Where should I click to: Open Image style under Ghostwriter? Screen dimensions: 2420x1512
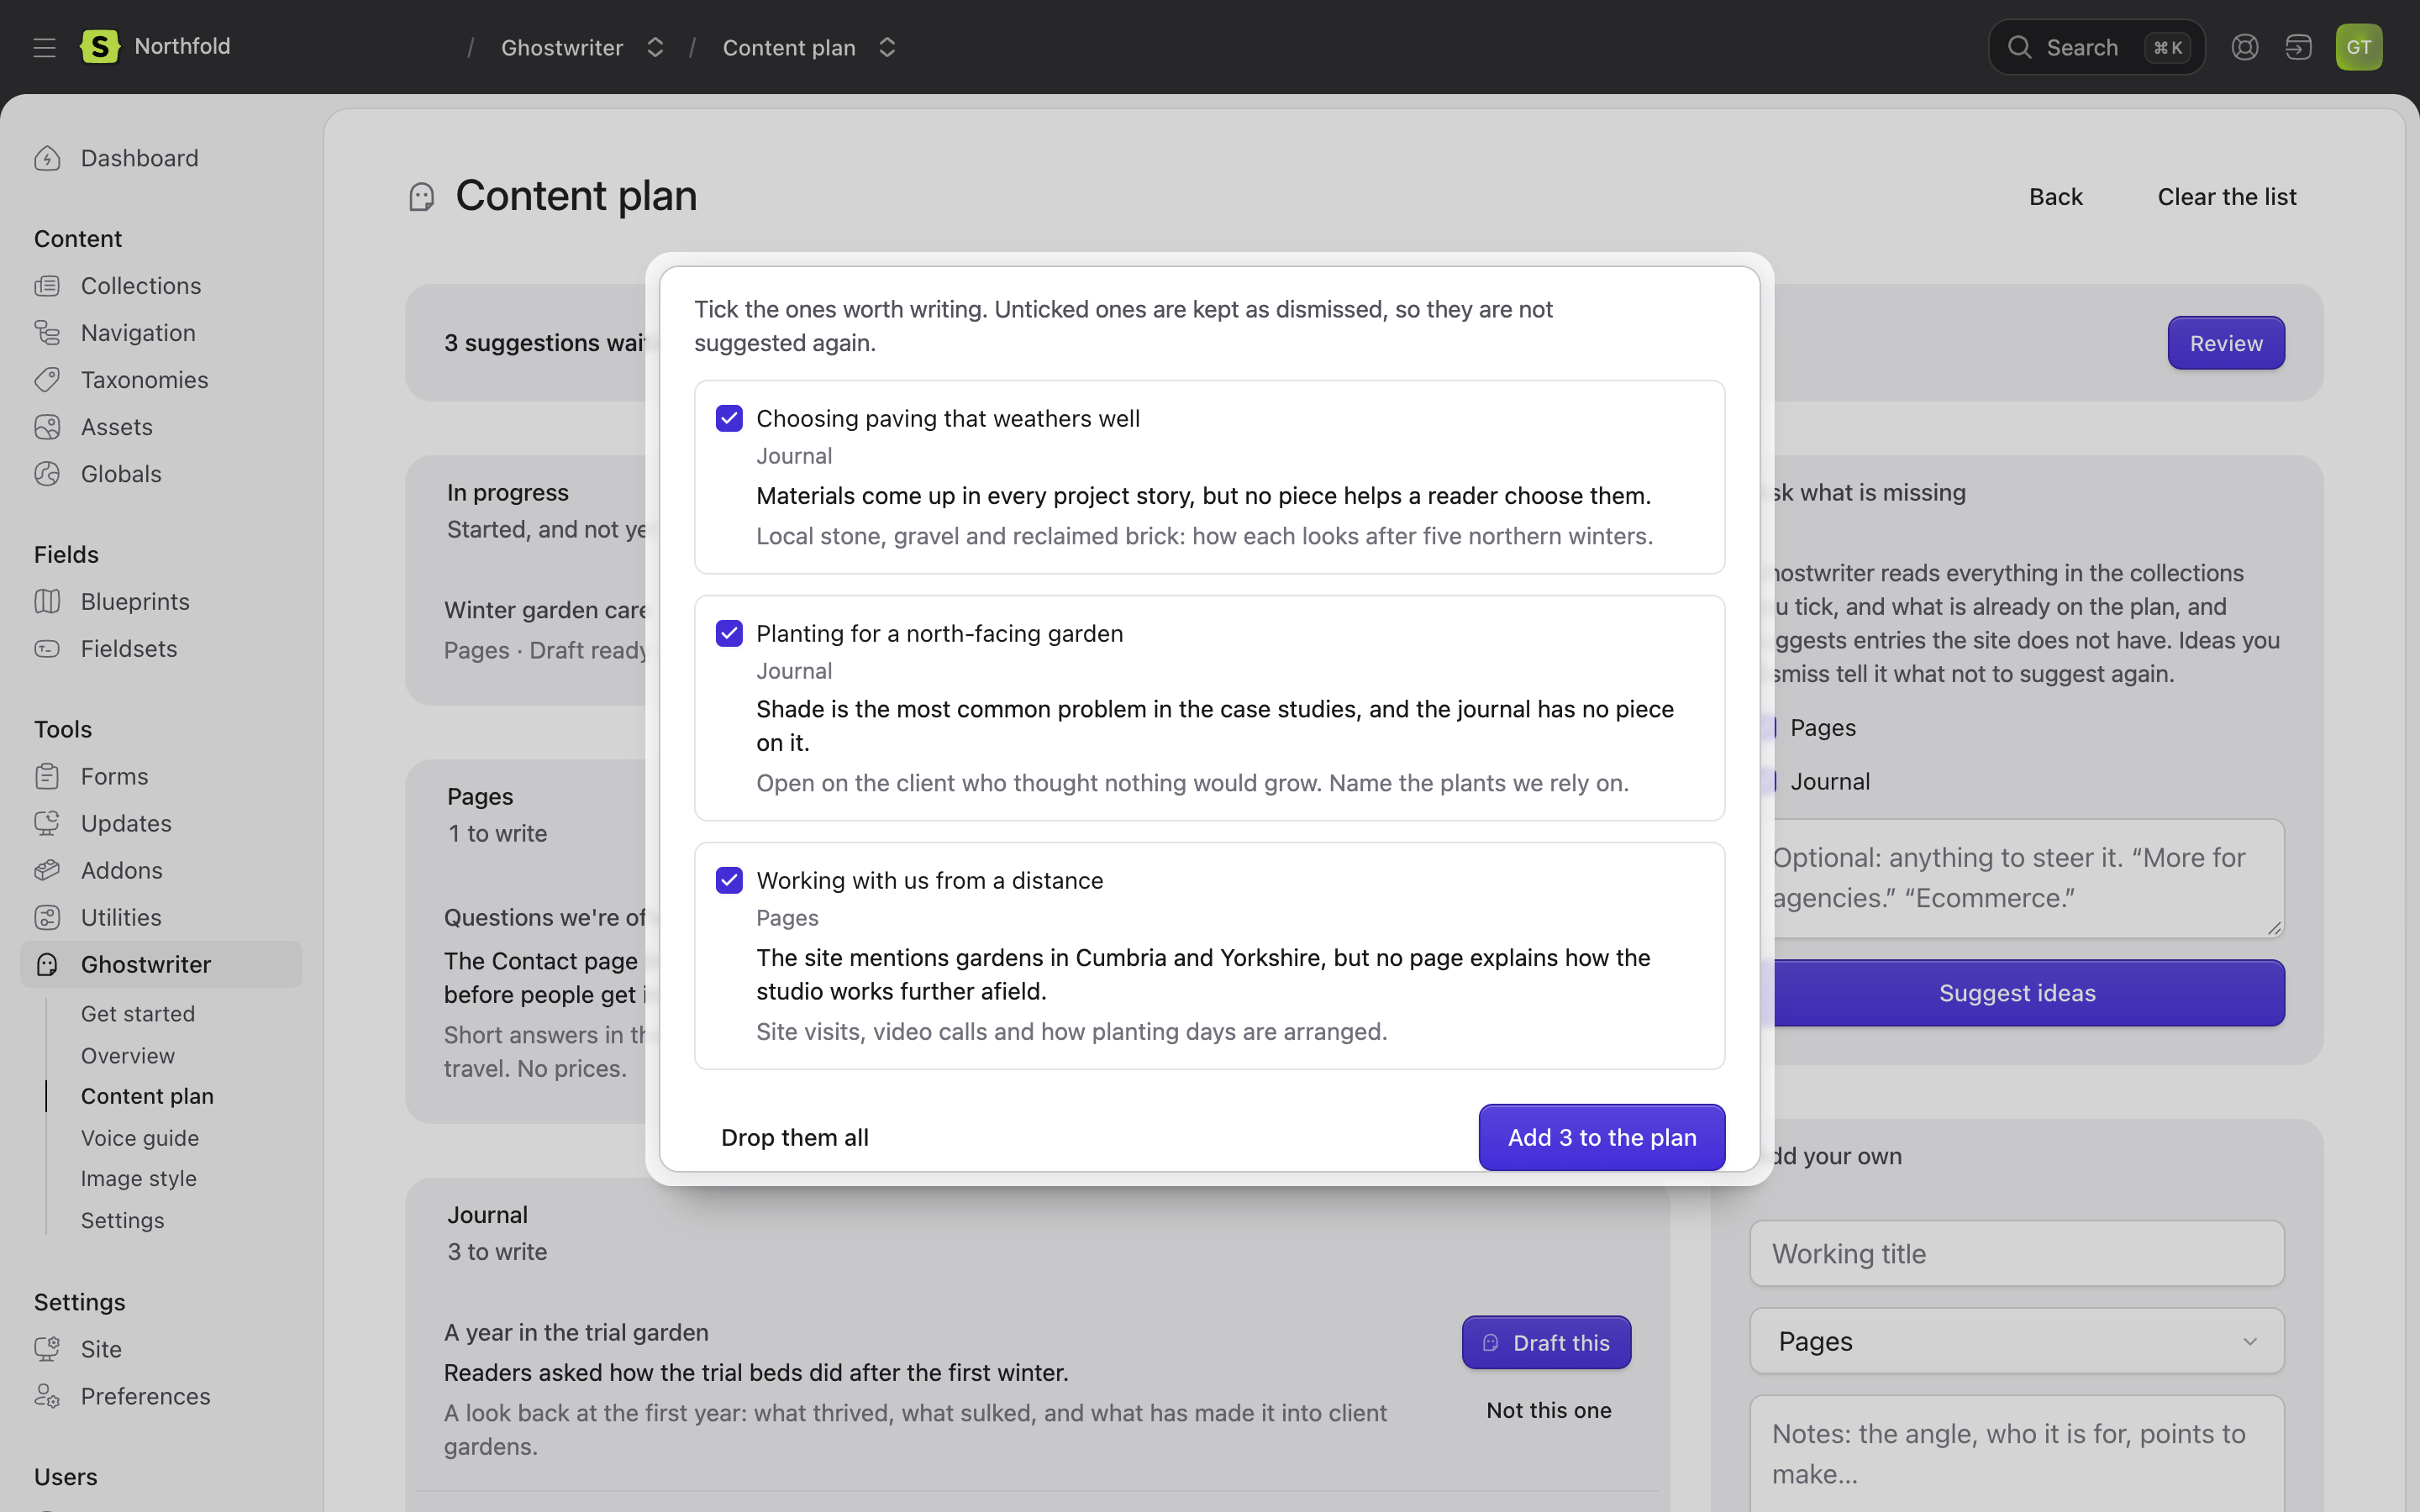coord(139,1178)
